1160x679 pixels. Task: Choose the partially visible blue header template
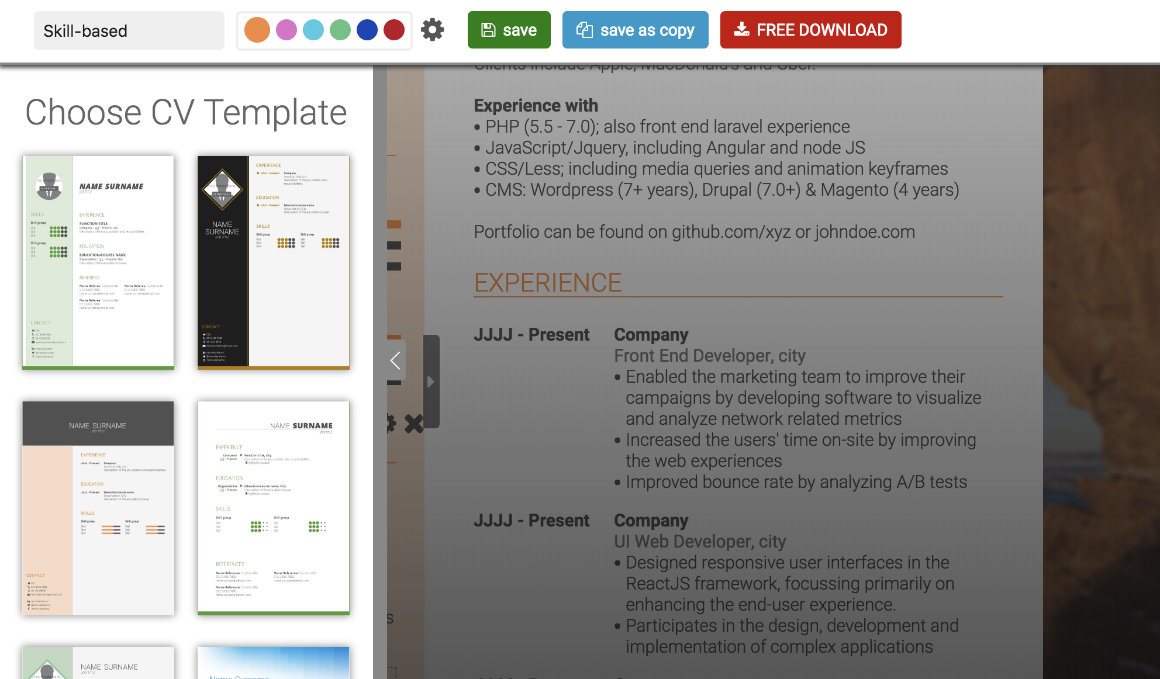click(273, 663)
